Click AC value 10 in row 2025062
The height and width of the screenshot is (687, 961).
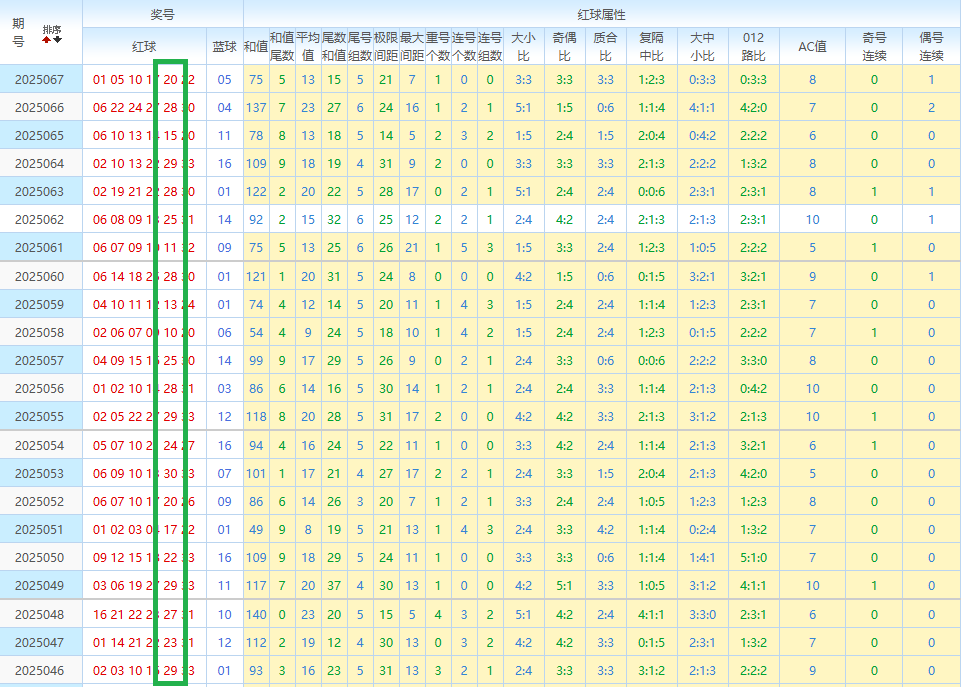click(812, 219)
